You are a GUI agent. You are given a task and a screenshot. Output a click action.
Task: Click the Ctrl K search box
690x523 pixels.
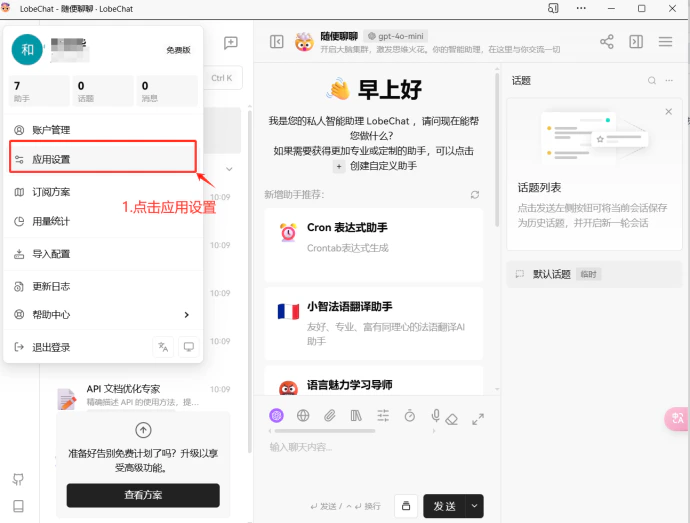(222, 78)
